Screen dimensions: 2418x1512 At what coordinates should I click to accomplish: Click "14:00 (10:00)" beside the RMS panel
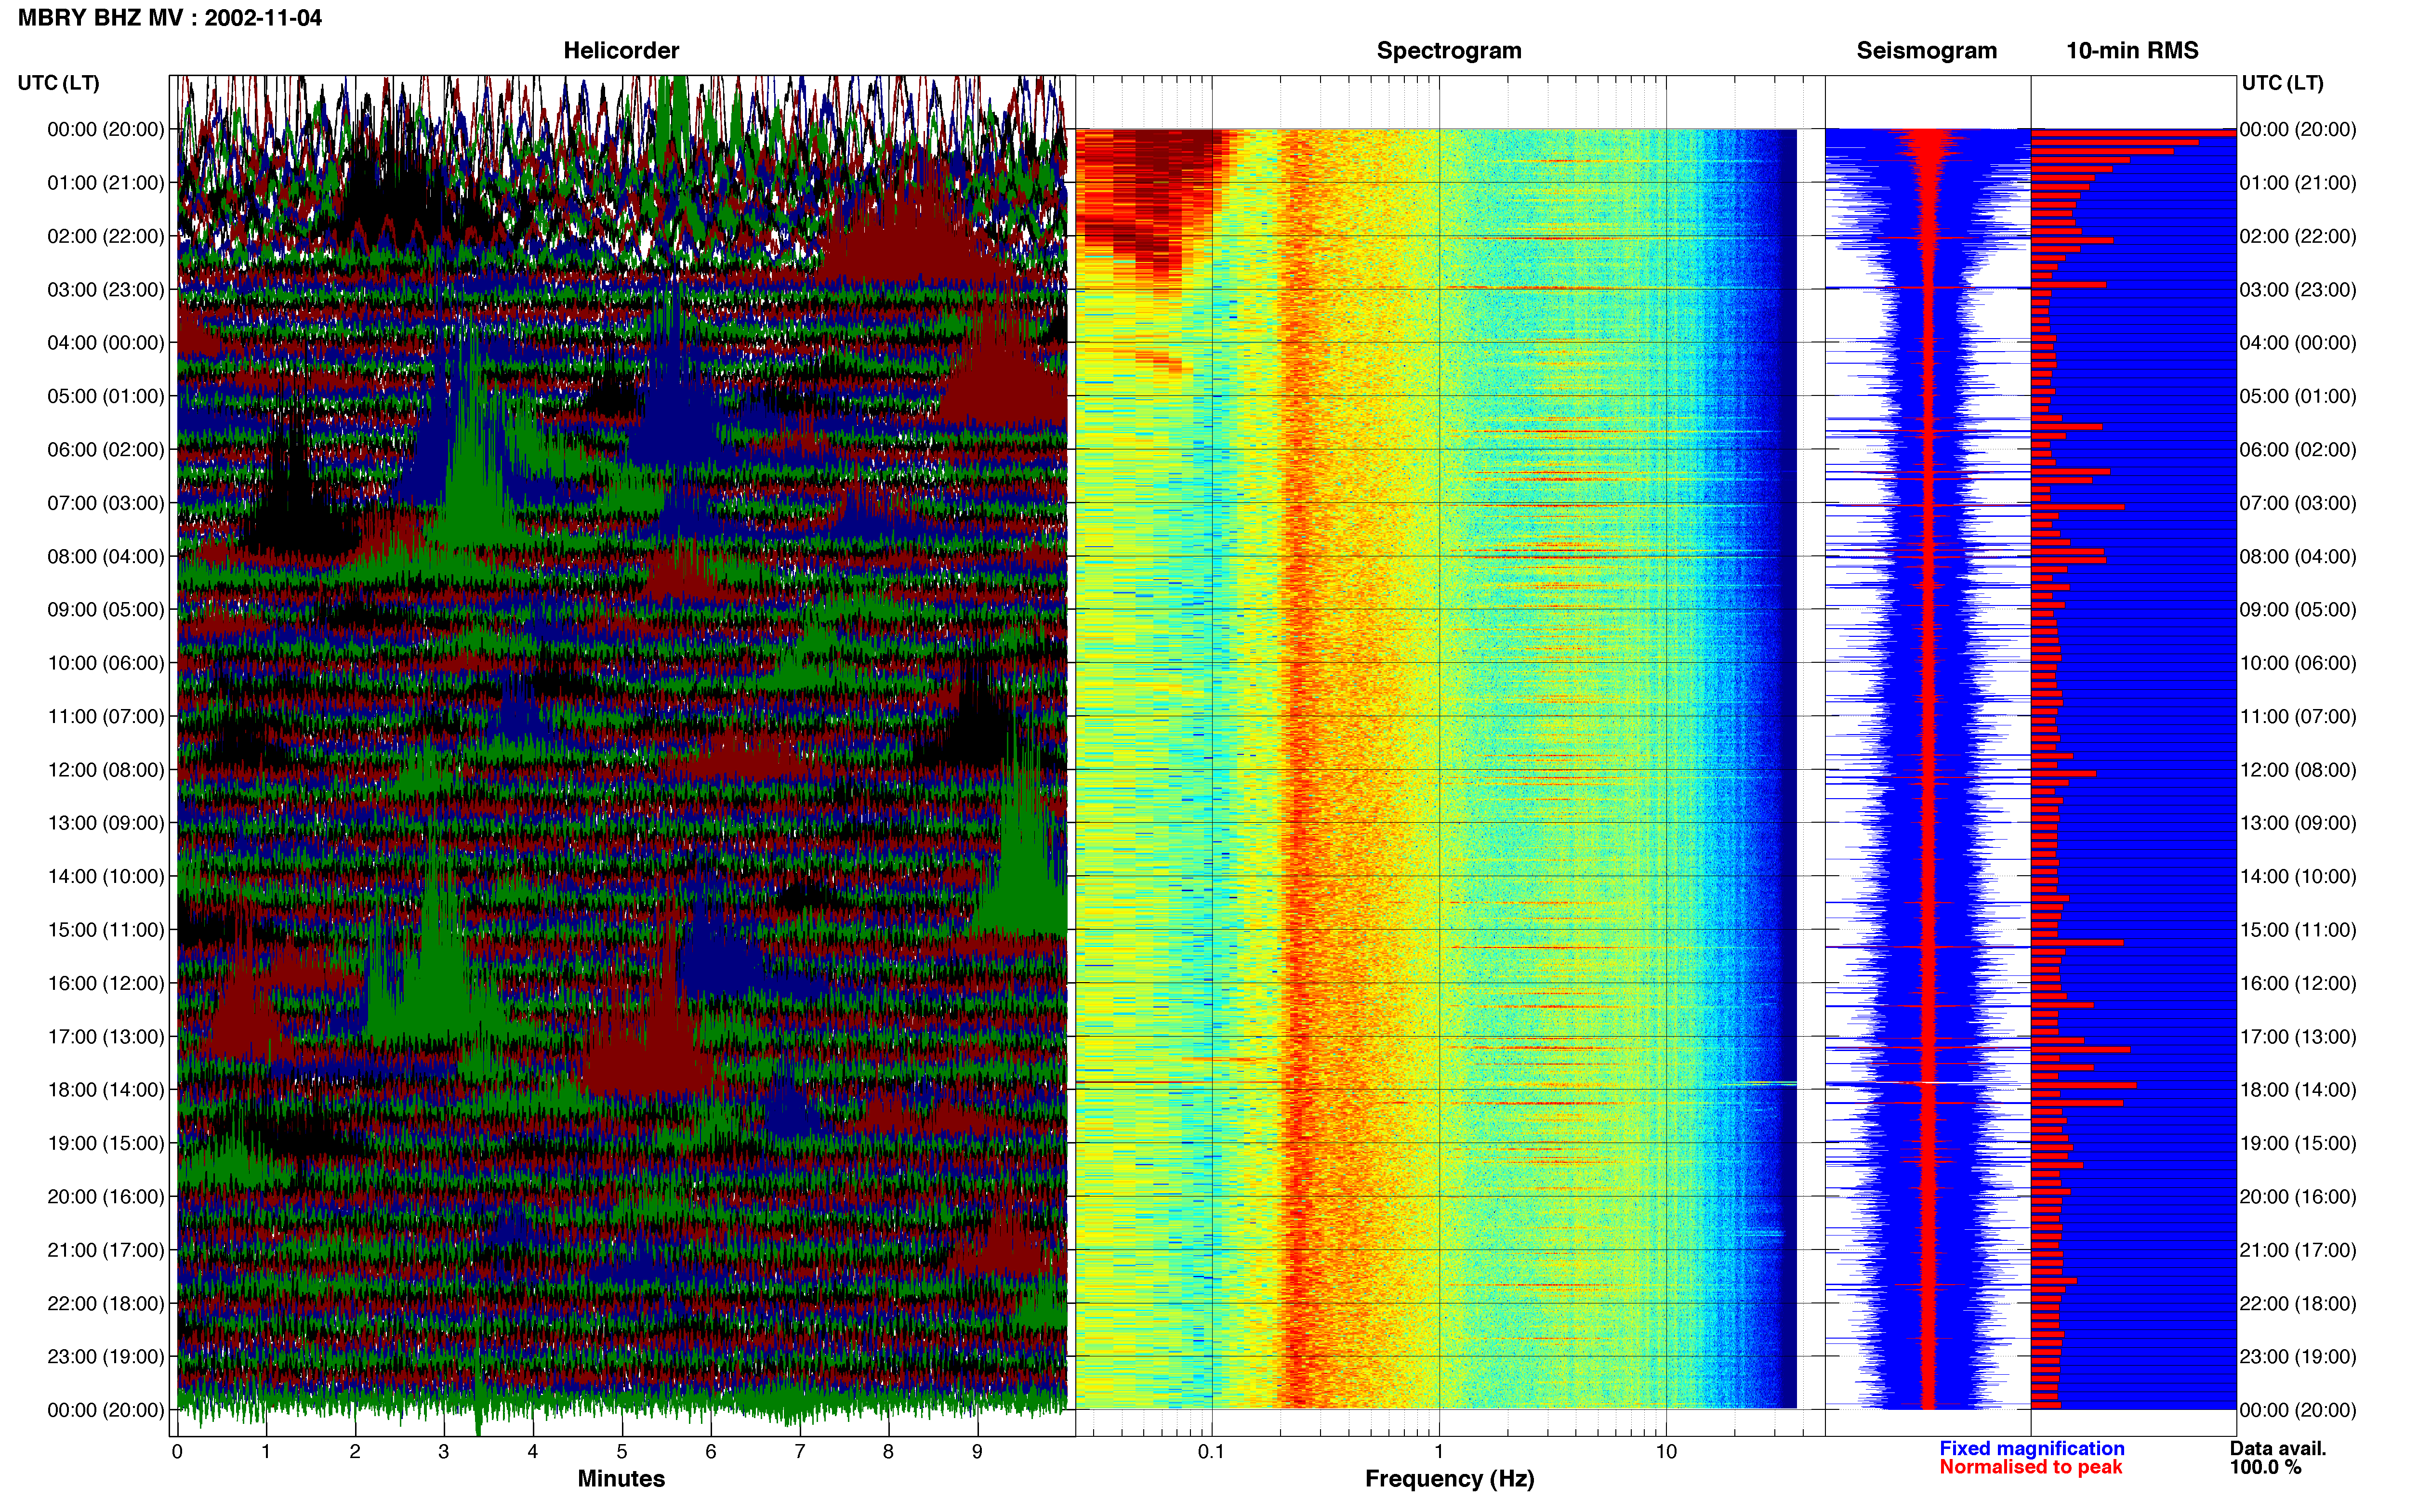tap(2298, 877)
